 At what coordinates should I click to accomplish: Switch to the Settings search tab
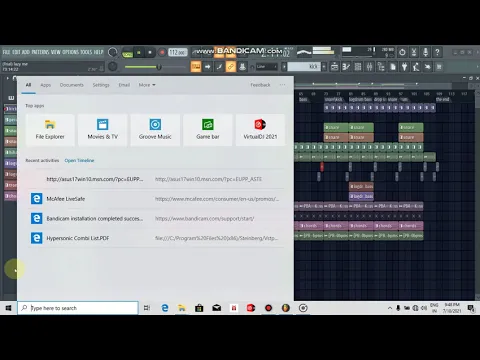coord(101,85)
